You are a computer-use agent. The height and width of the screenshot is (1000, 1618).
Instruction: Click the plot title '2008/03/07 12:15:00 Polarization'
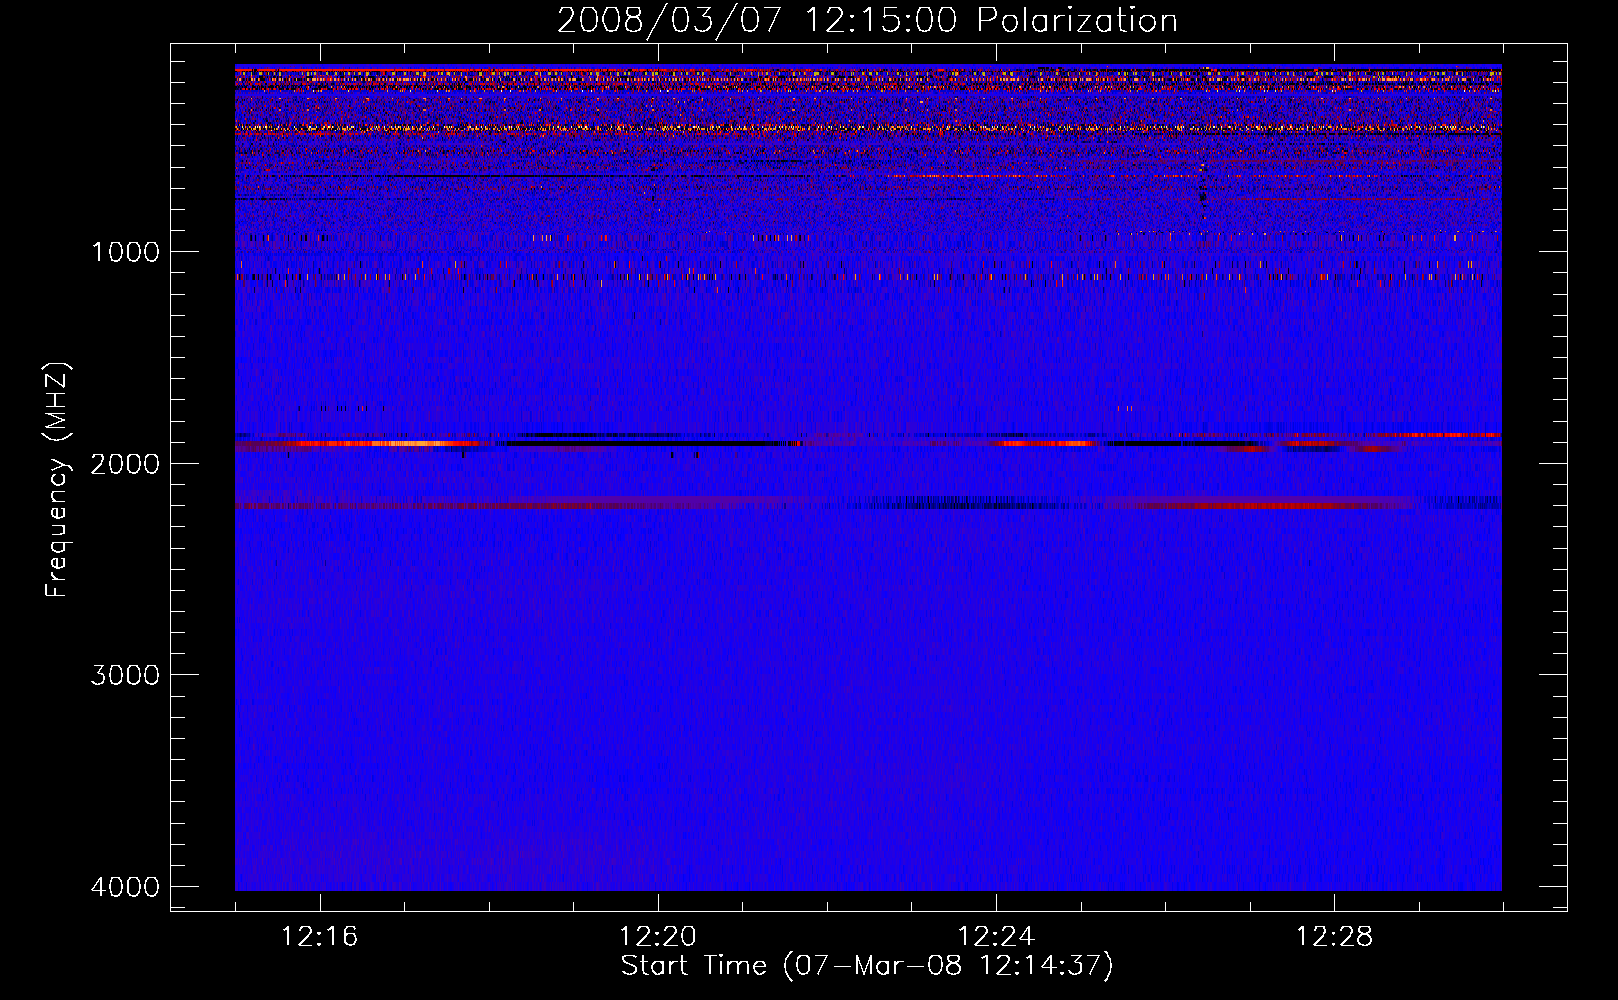(x=867, y=21)
